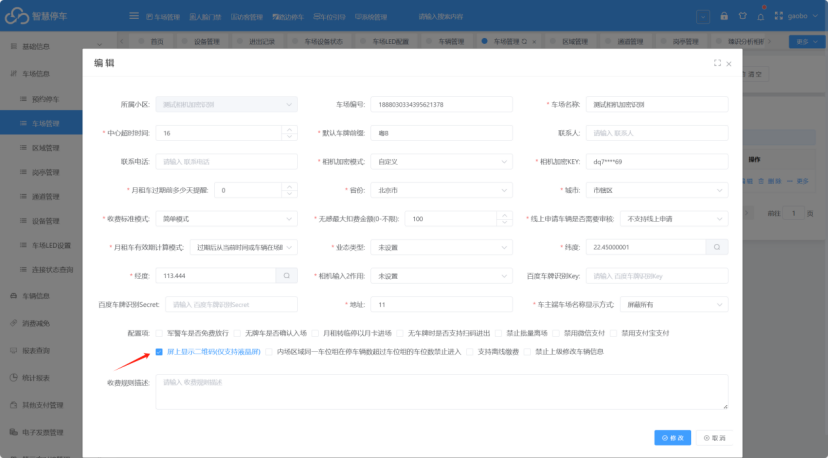
Task: Check 月租转临停以月卡进场 checkbox
Action: point(315,333)
